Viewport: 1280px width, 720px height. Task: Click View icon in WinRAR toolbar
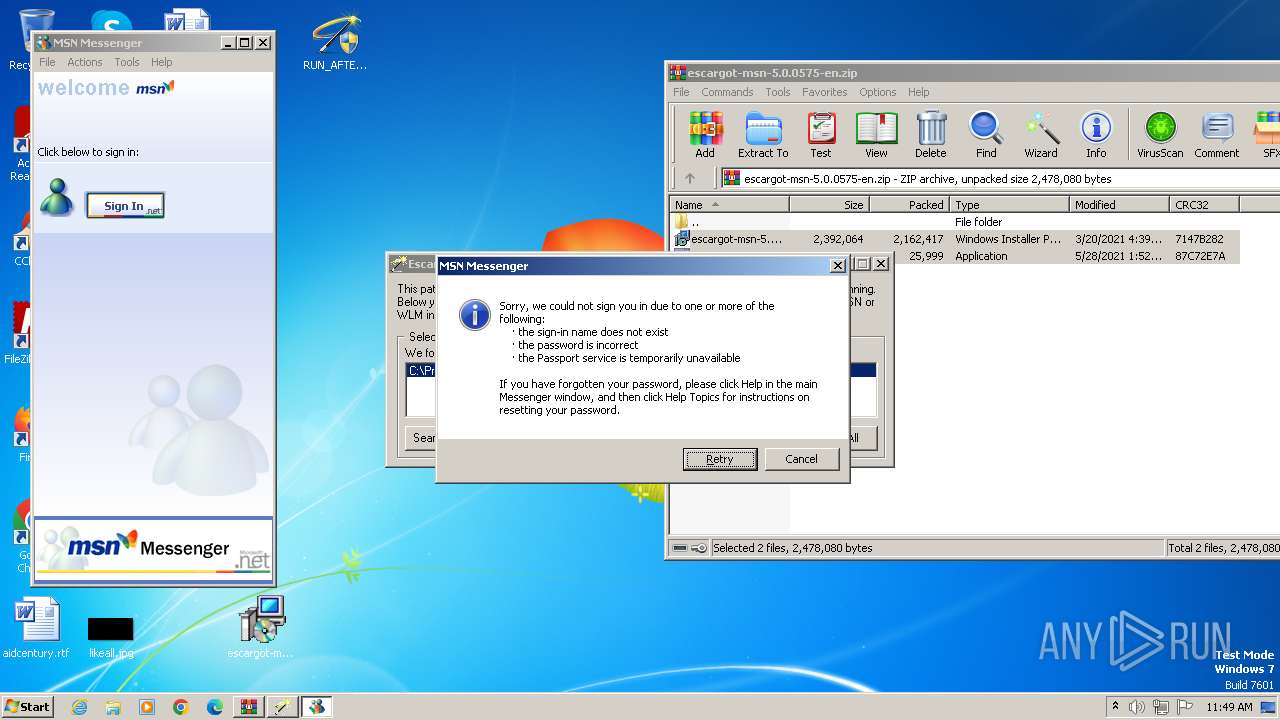pos(876,135)
